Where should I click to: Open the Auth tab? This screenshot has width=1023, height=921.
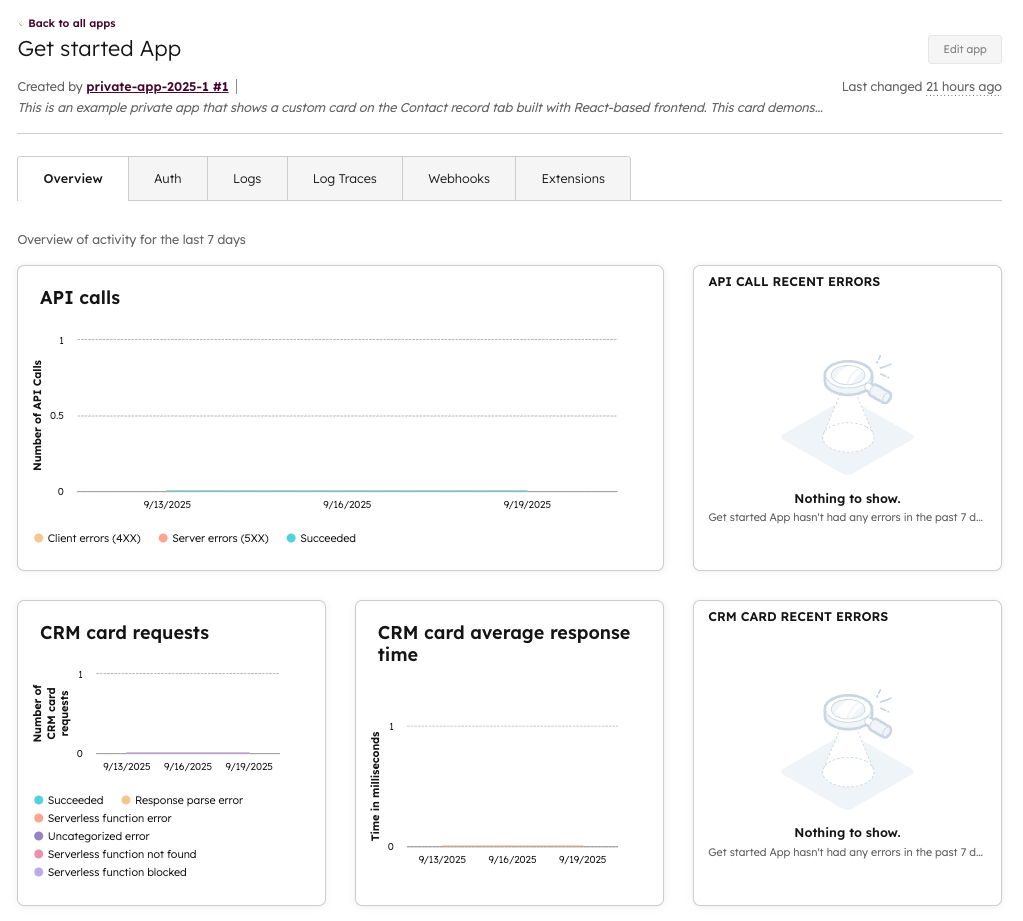tap(168, 179)
